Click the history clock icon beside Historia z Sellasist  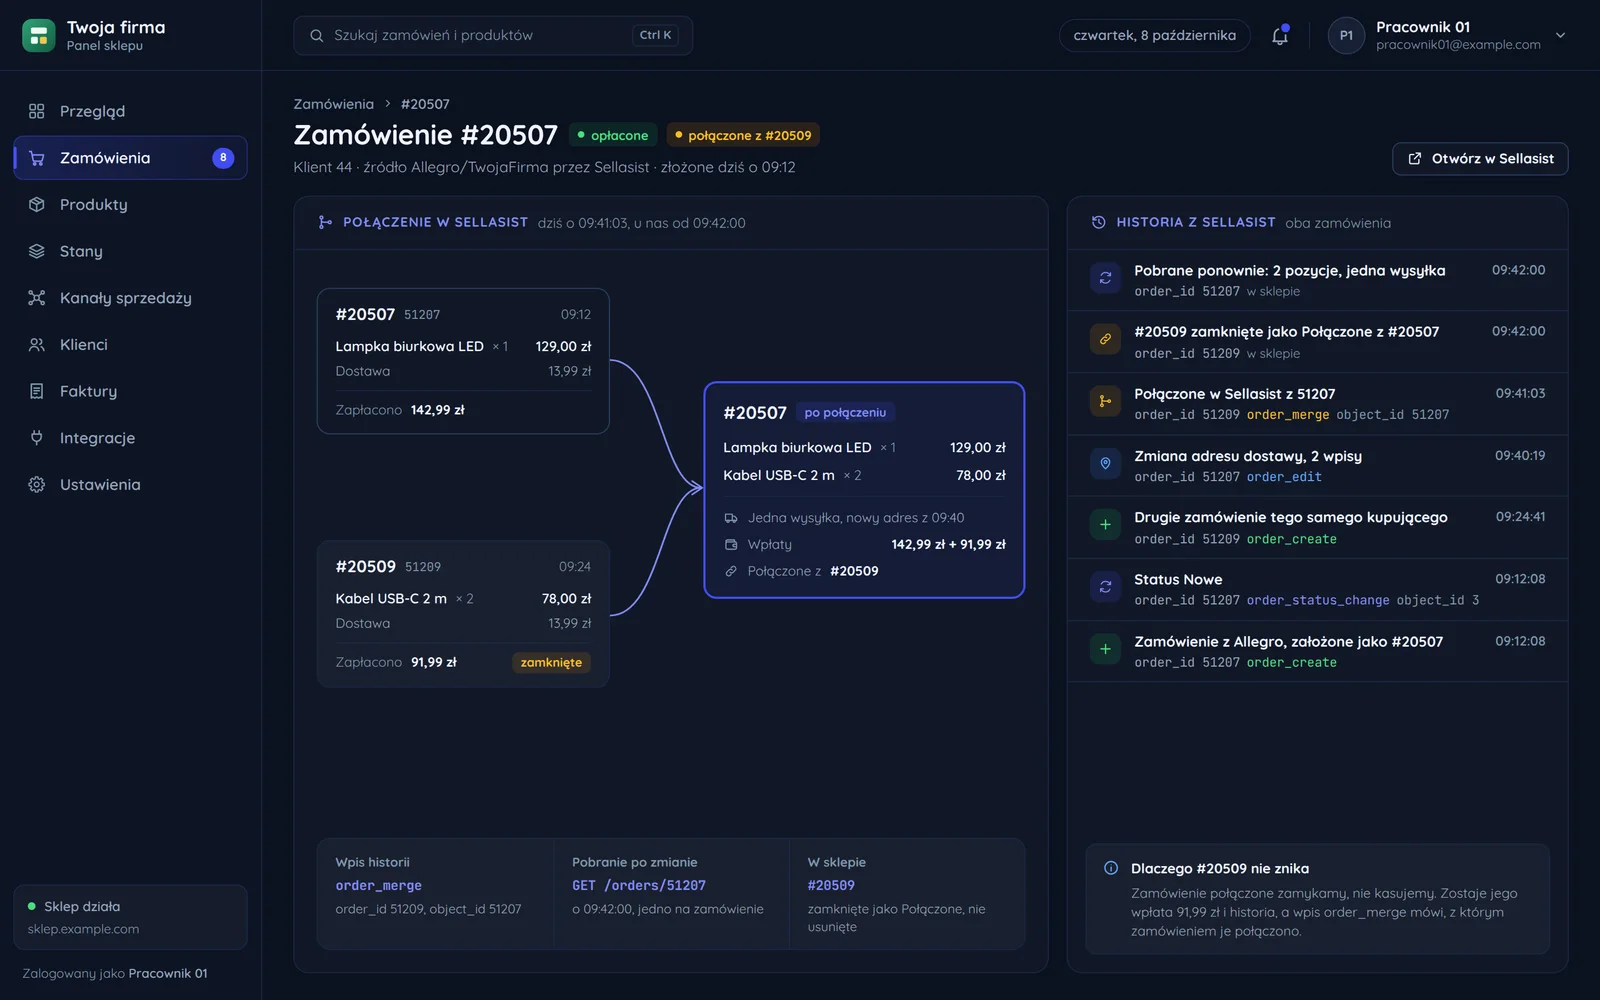[1098, 222]
